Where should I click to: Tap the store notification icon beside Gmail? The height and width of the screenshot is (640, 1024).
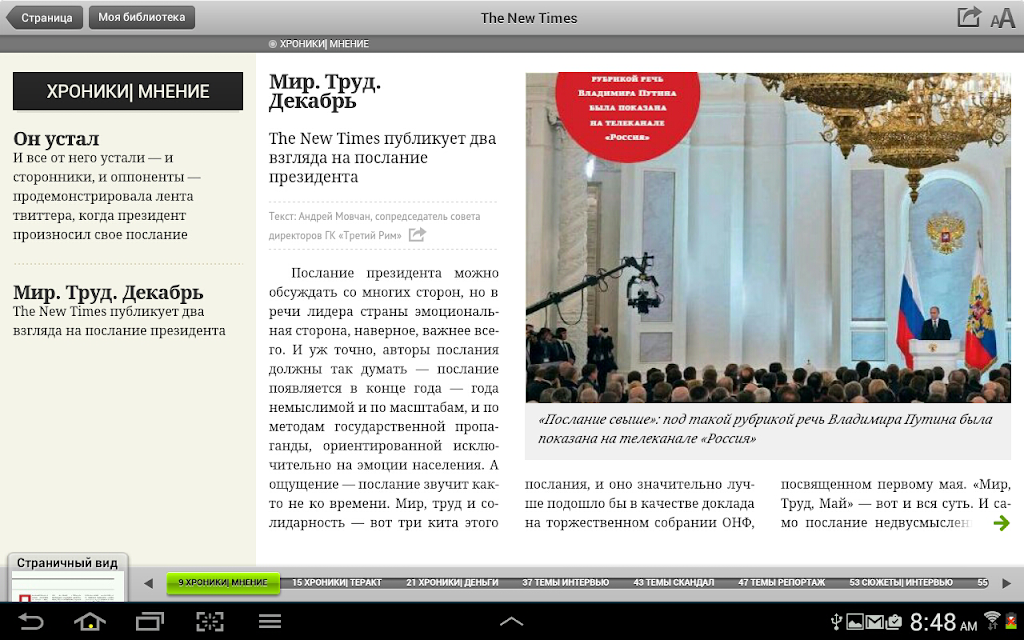(x=894, y=622)
